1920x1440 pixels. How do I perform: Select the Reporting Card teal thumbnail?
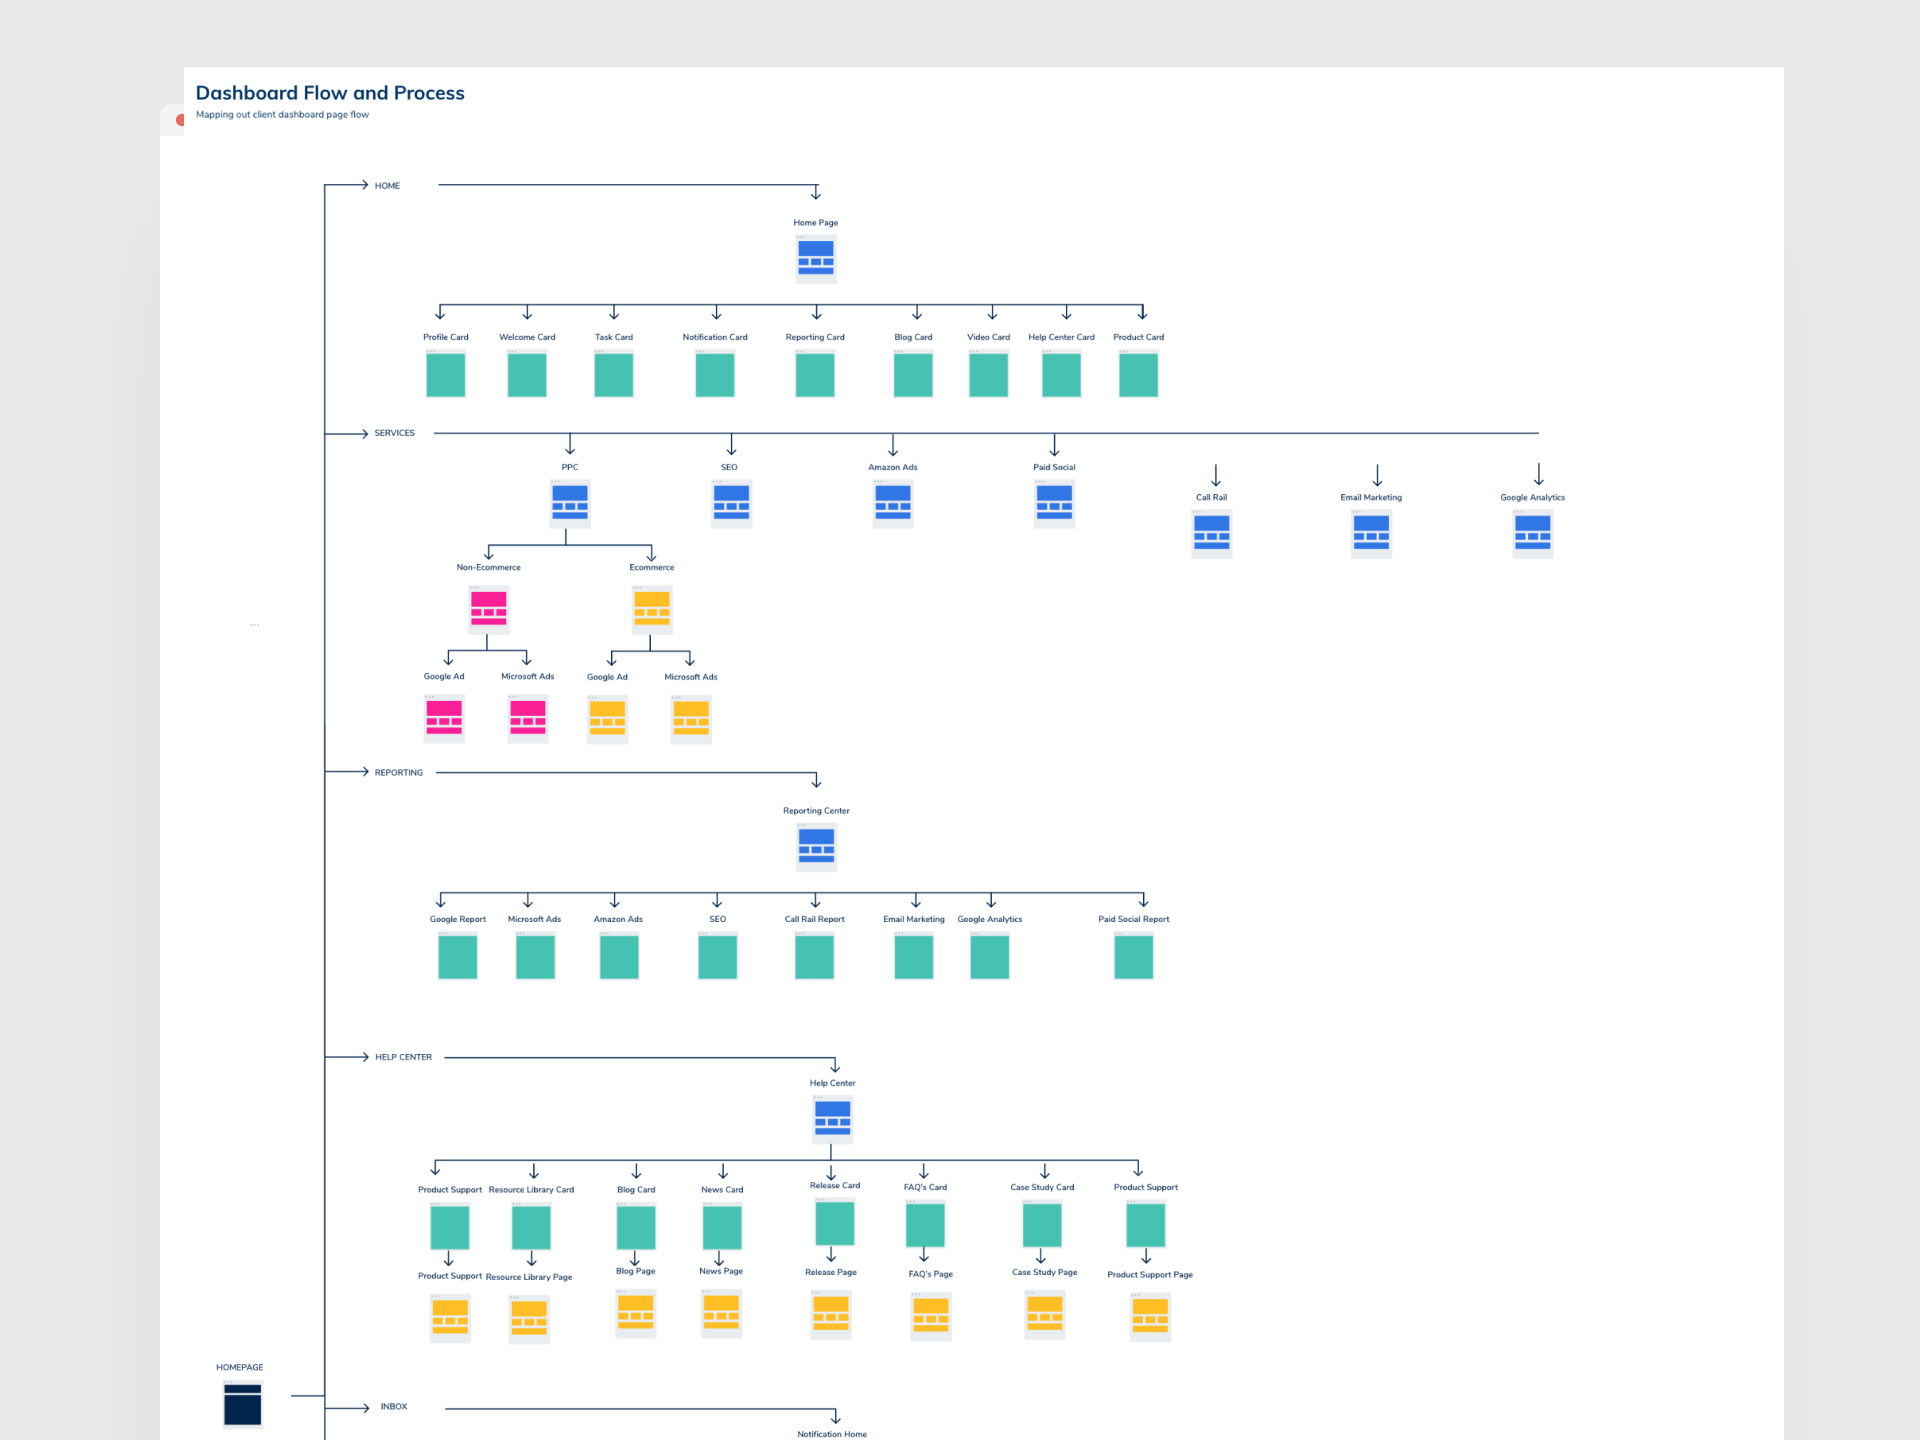point(815,373)
